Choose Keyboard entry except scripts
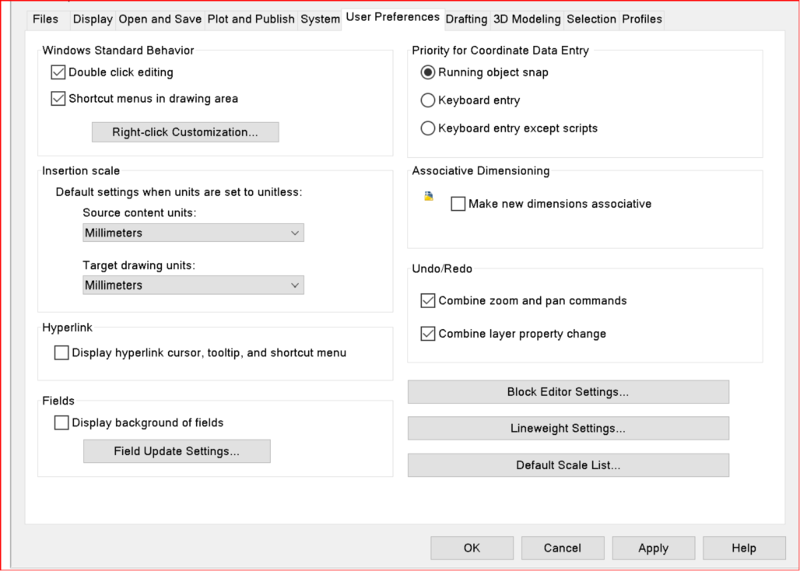 click(x=428, y=128)
